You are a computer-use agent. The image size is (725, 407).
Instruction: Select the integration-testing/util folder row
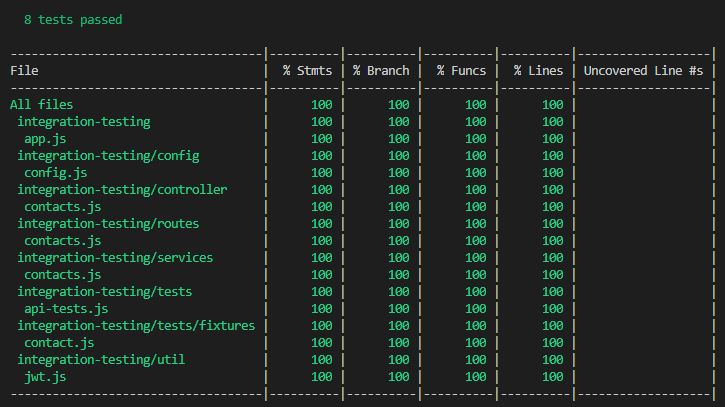tap(100, 359)
